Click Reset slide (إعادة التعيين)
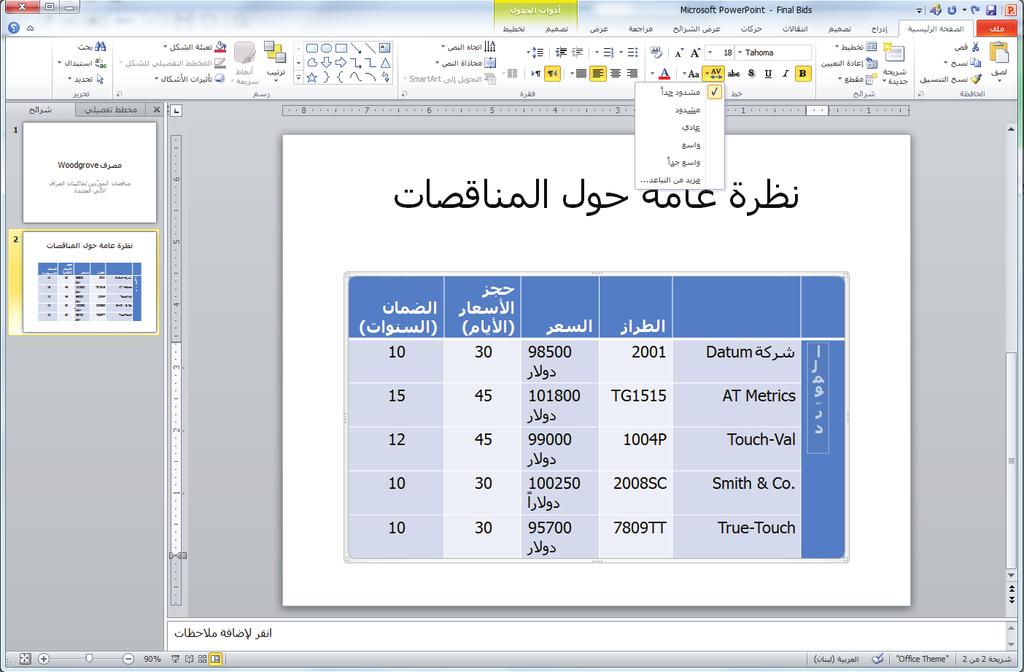 tap(848, 63)
